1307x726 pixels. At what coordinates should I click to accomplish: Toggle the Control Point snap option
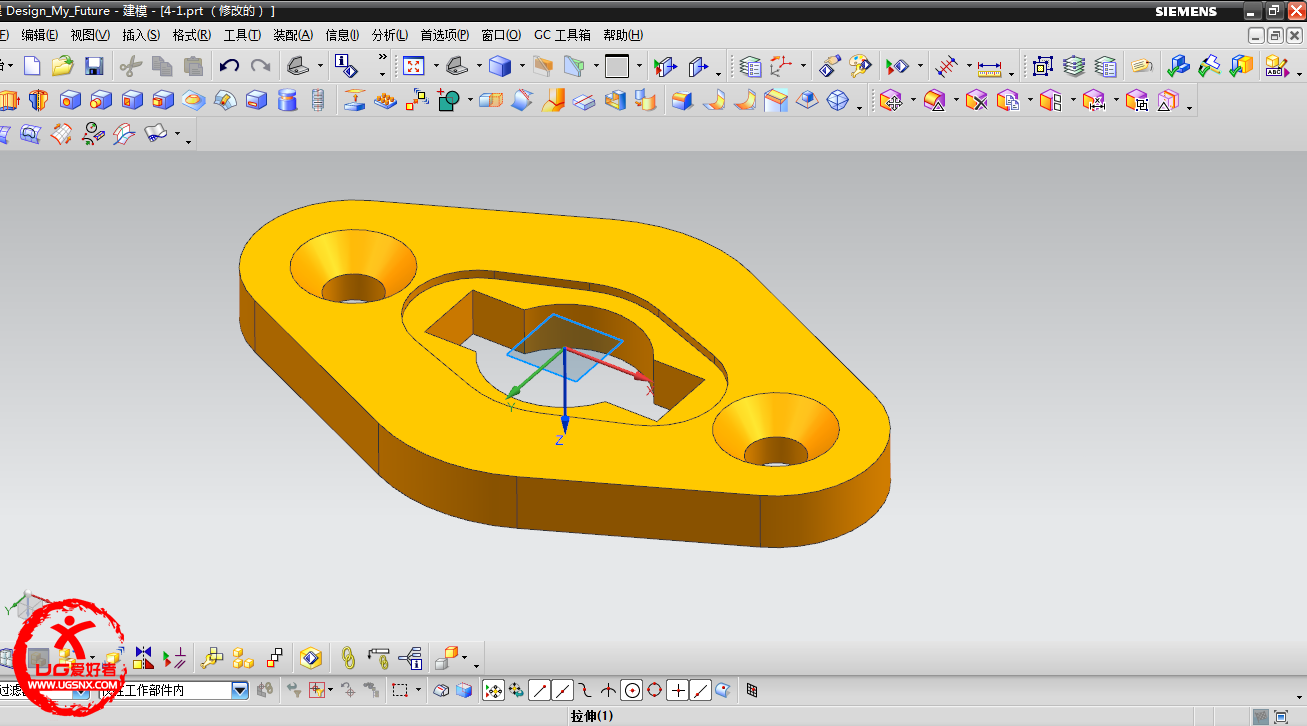(x=585, y=690)
